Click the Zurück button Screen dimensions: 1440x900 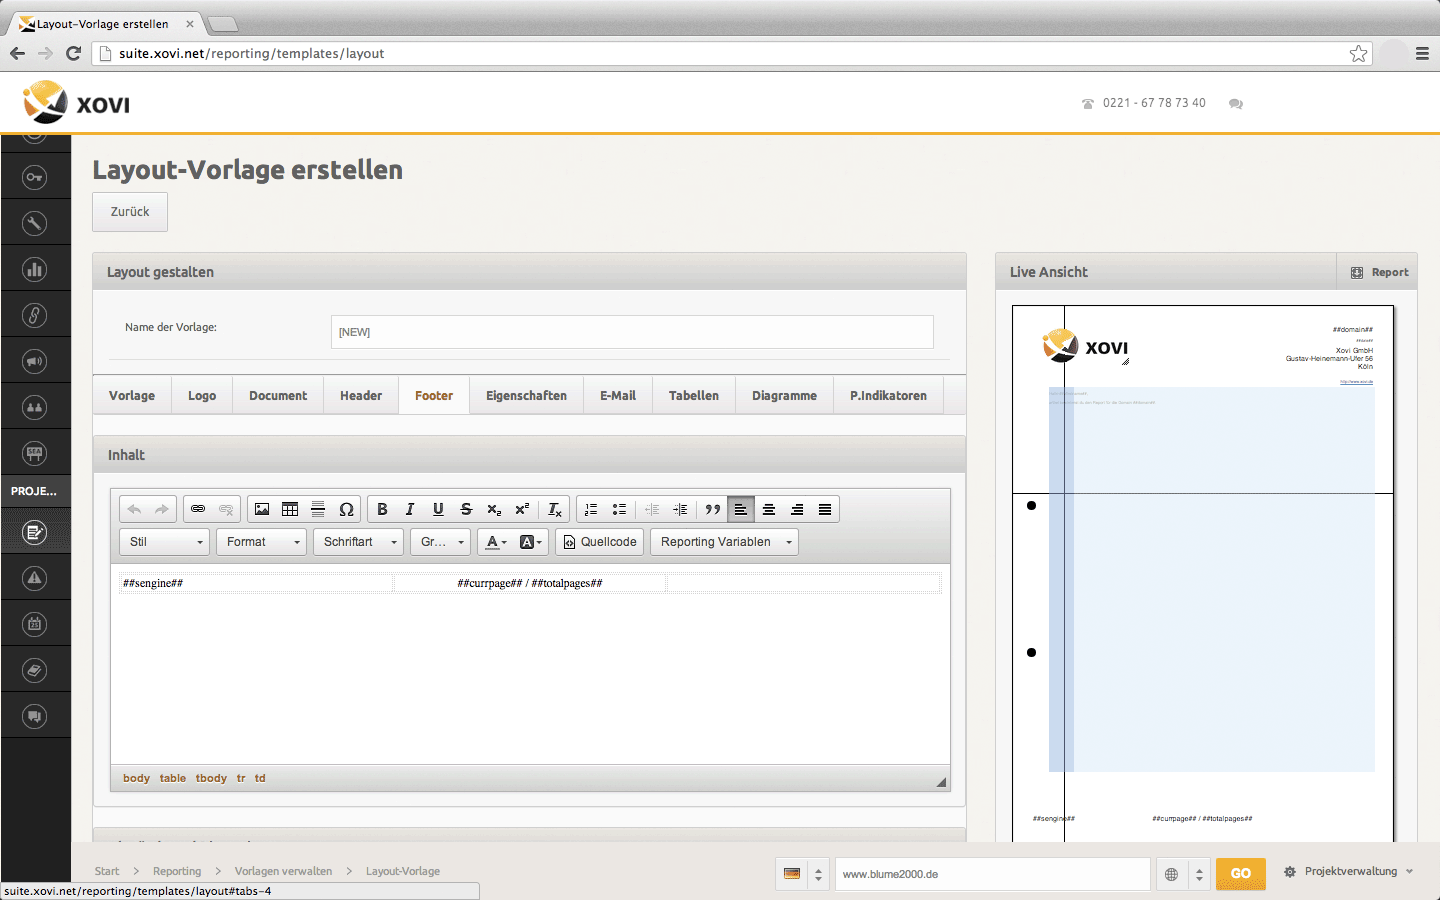point(130,212)
